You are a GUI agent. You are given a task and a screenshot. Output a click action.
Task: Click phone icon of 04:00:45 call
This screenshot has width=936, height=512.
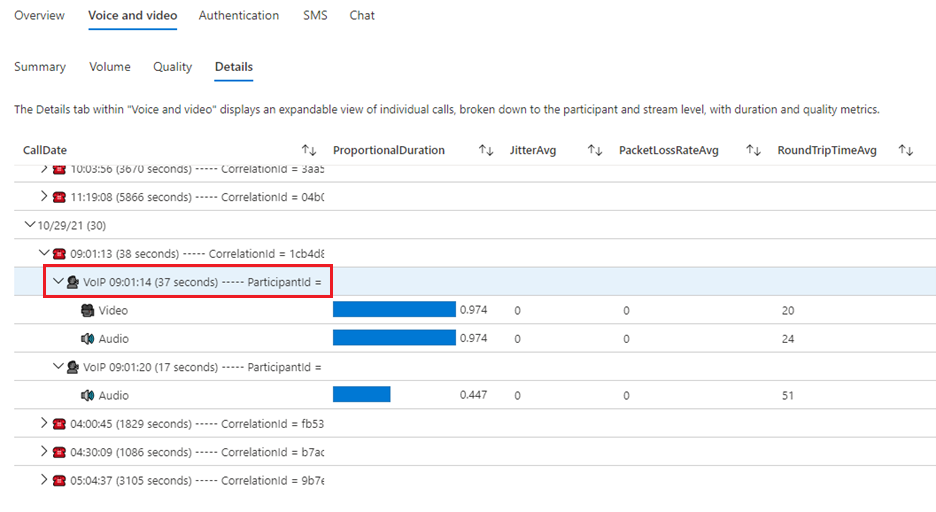pyautogui.click(x=59, y=424)
